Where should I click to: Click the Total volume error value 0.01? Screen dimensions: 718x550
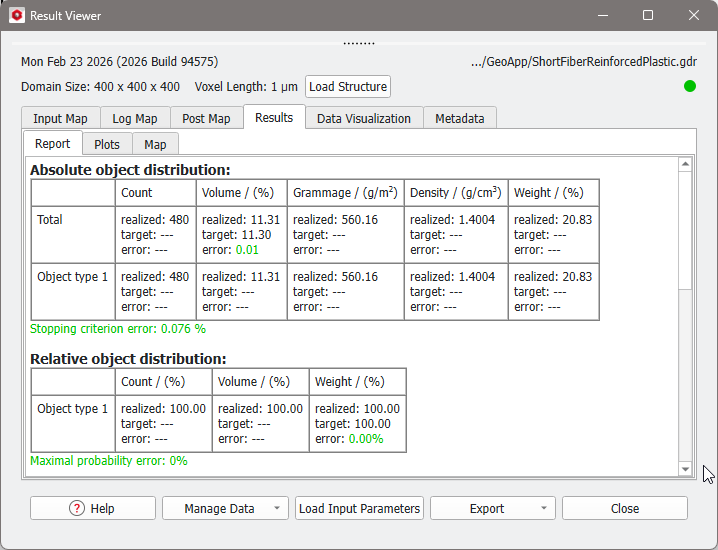coord(247,250)
